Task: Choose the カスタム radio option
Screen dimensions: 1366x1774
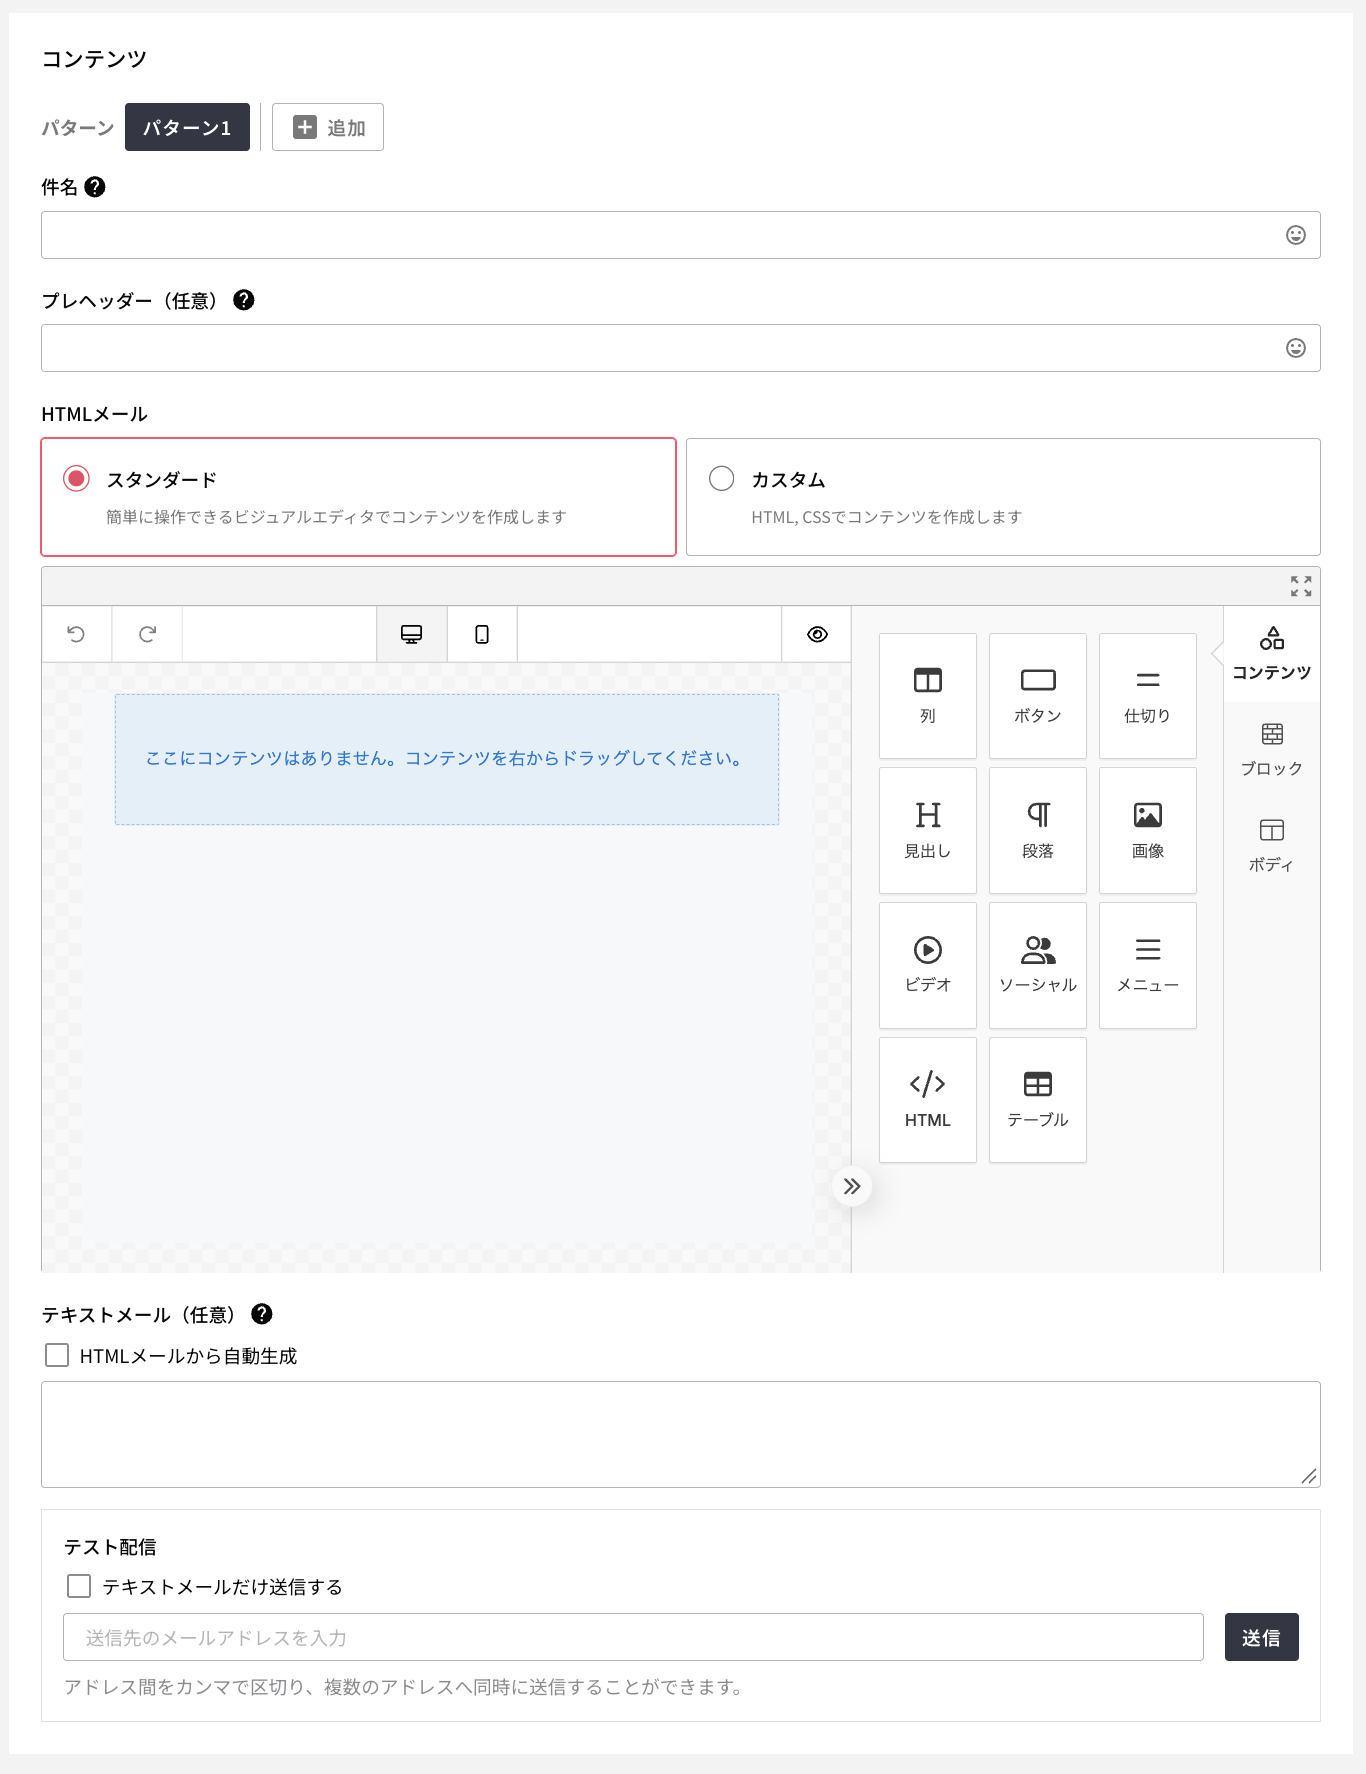Action: (x=721, y=479)
